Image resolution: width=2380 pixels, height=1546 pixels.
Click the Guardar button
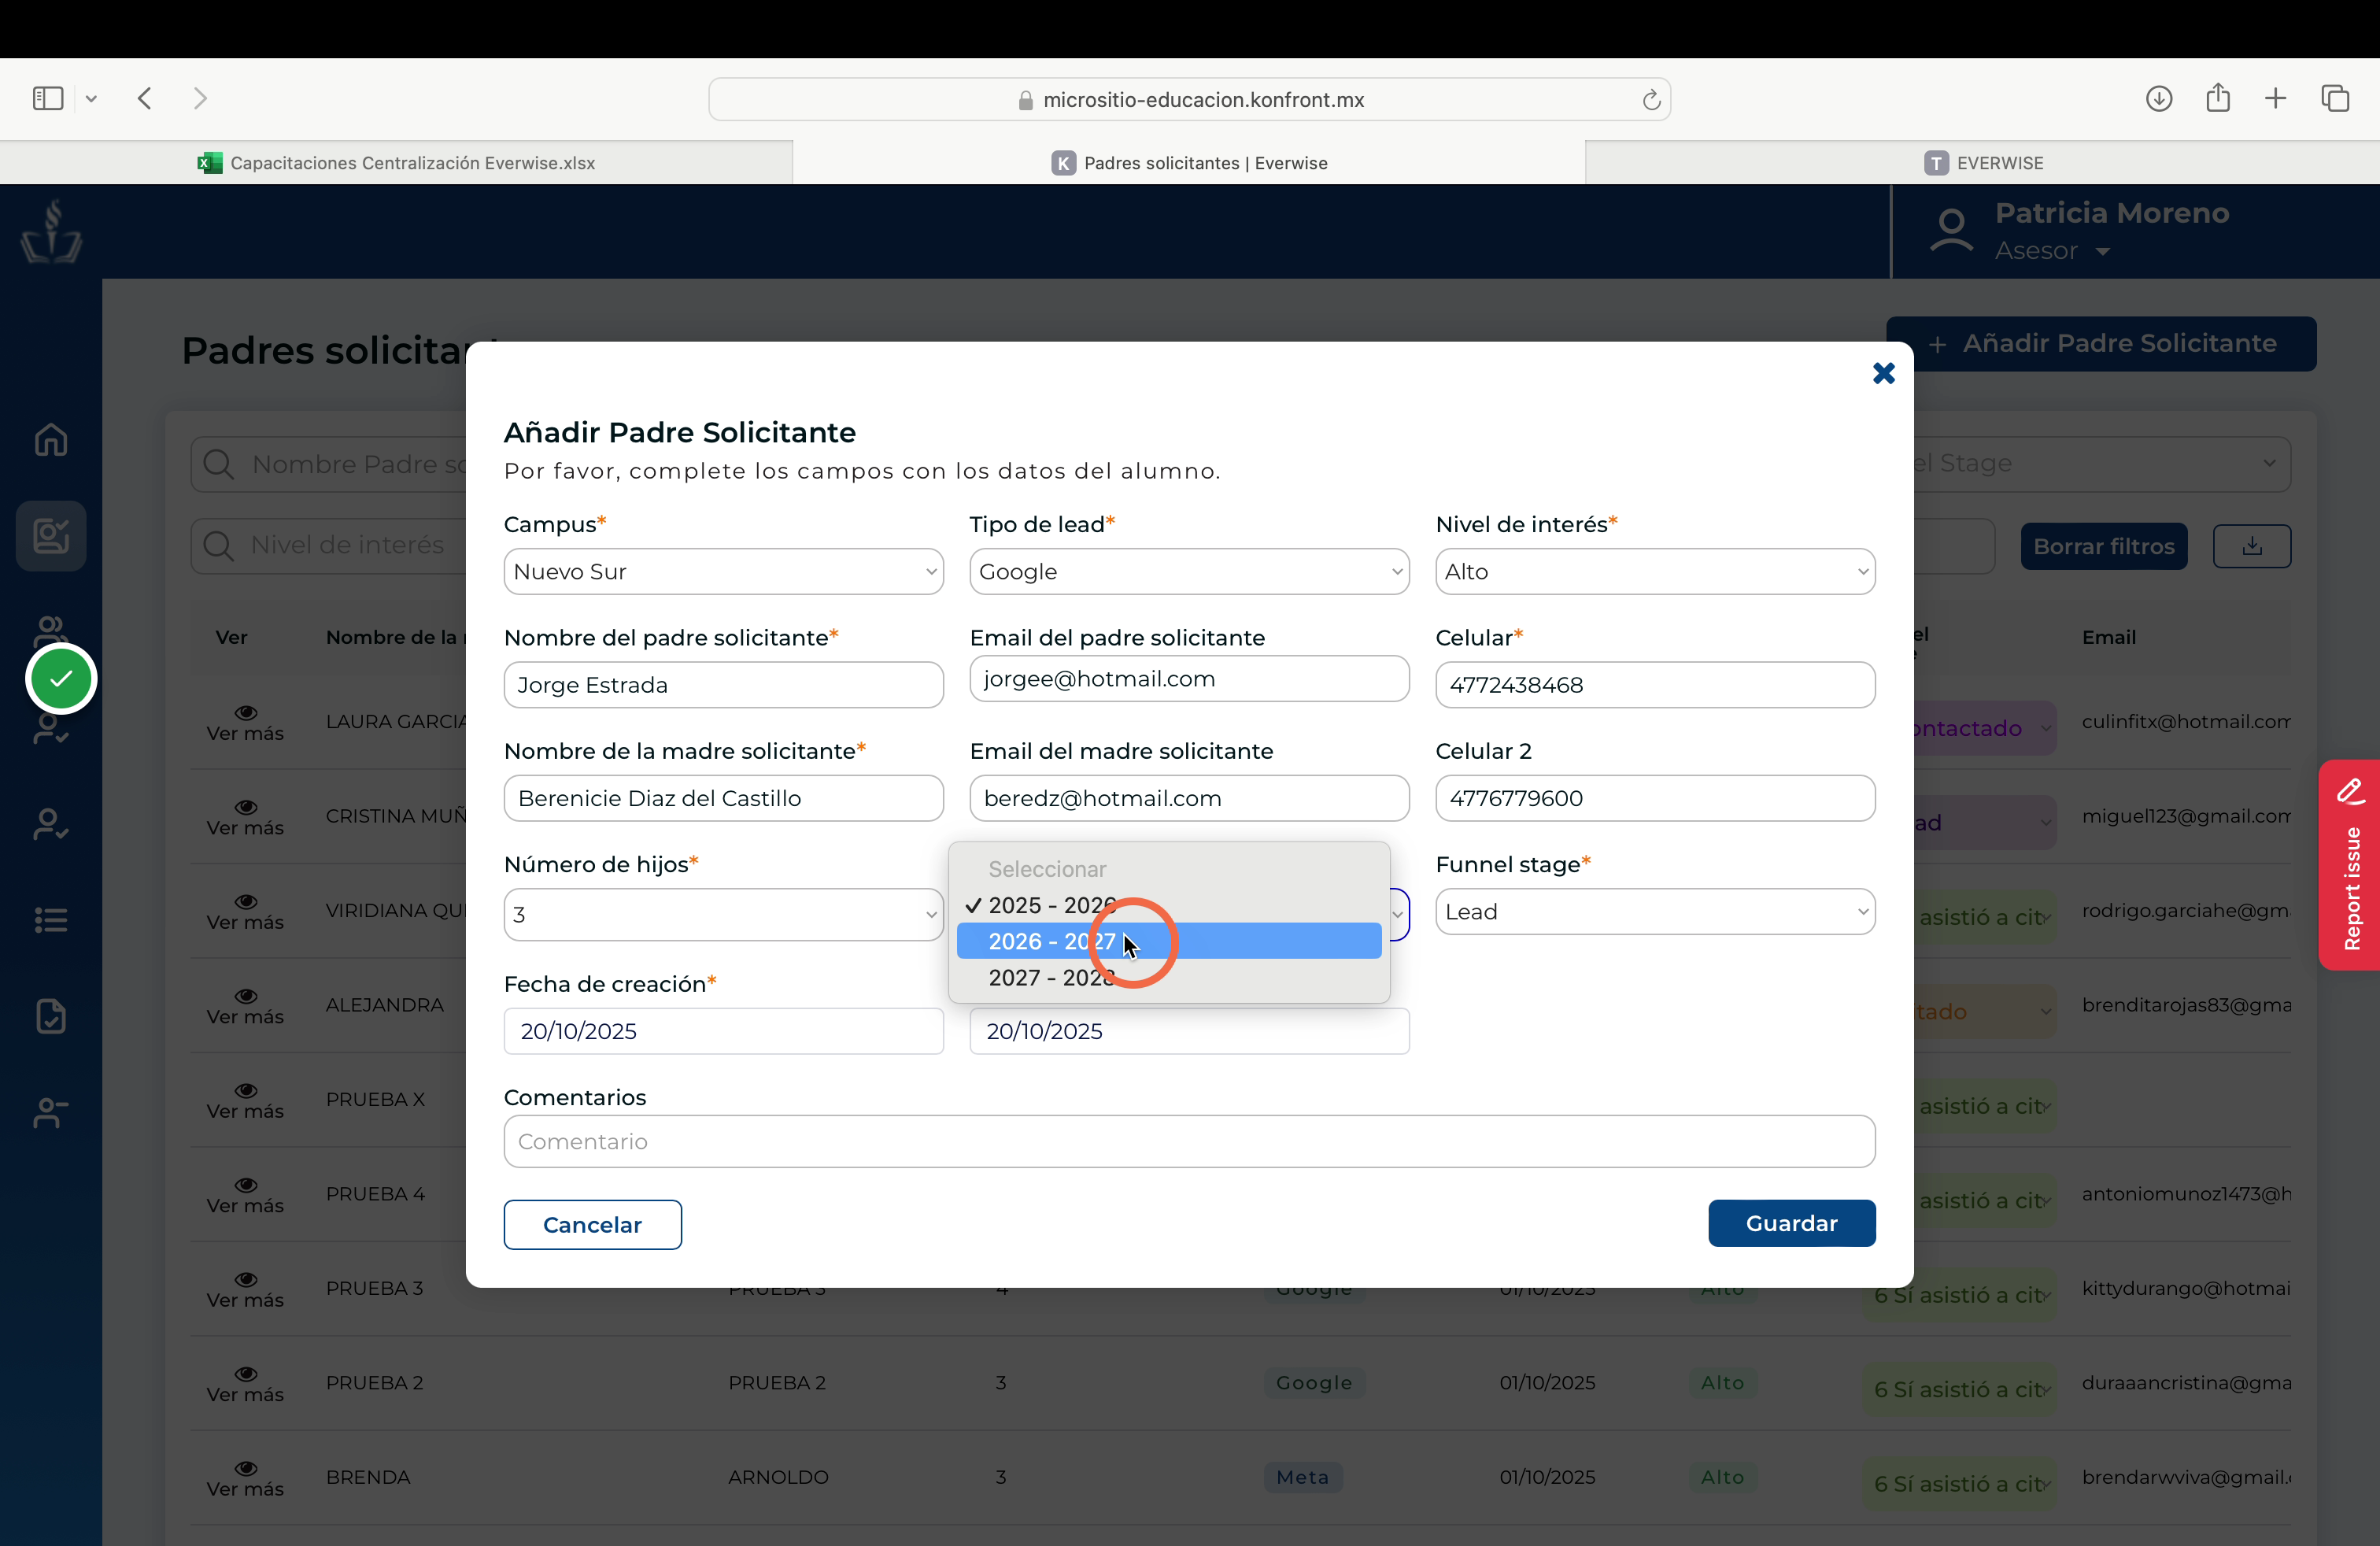point(1791,1223)
